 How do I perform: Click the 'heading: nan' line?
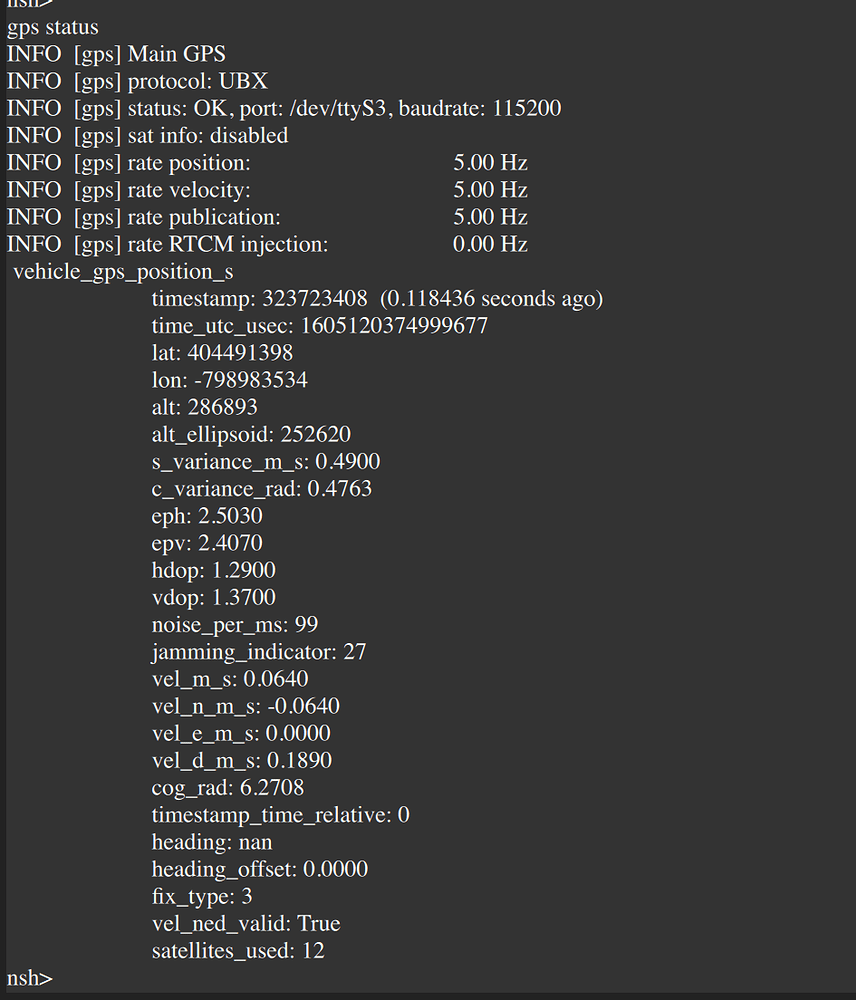tap(212, 842)
